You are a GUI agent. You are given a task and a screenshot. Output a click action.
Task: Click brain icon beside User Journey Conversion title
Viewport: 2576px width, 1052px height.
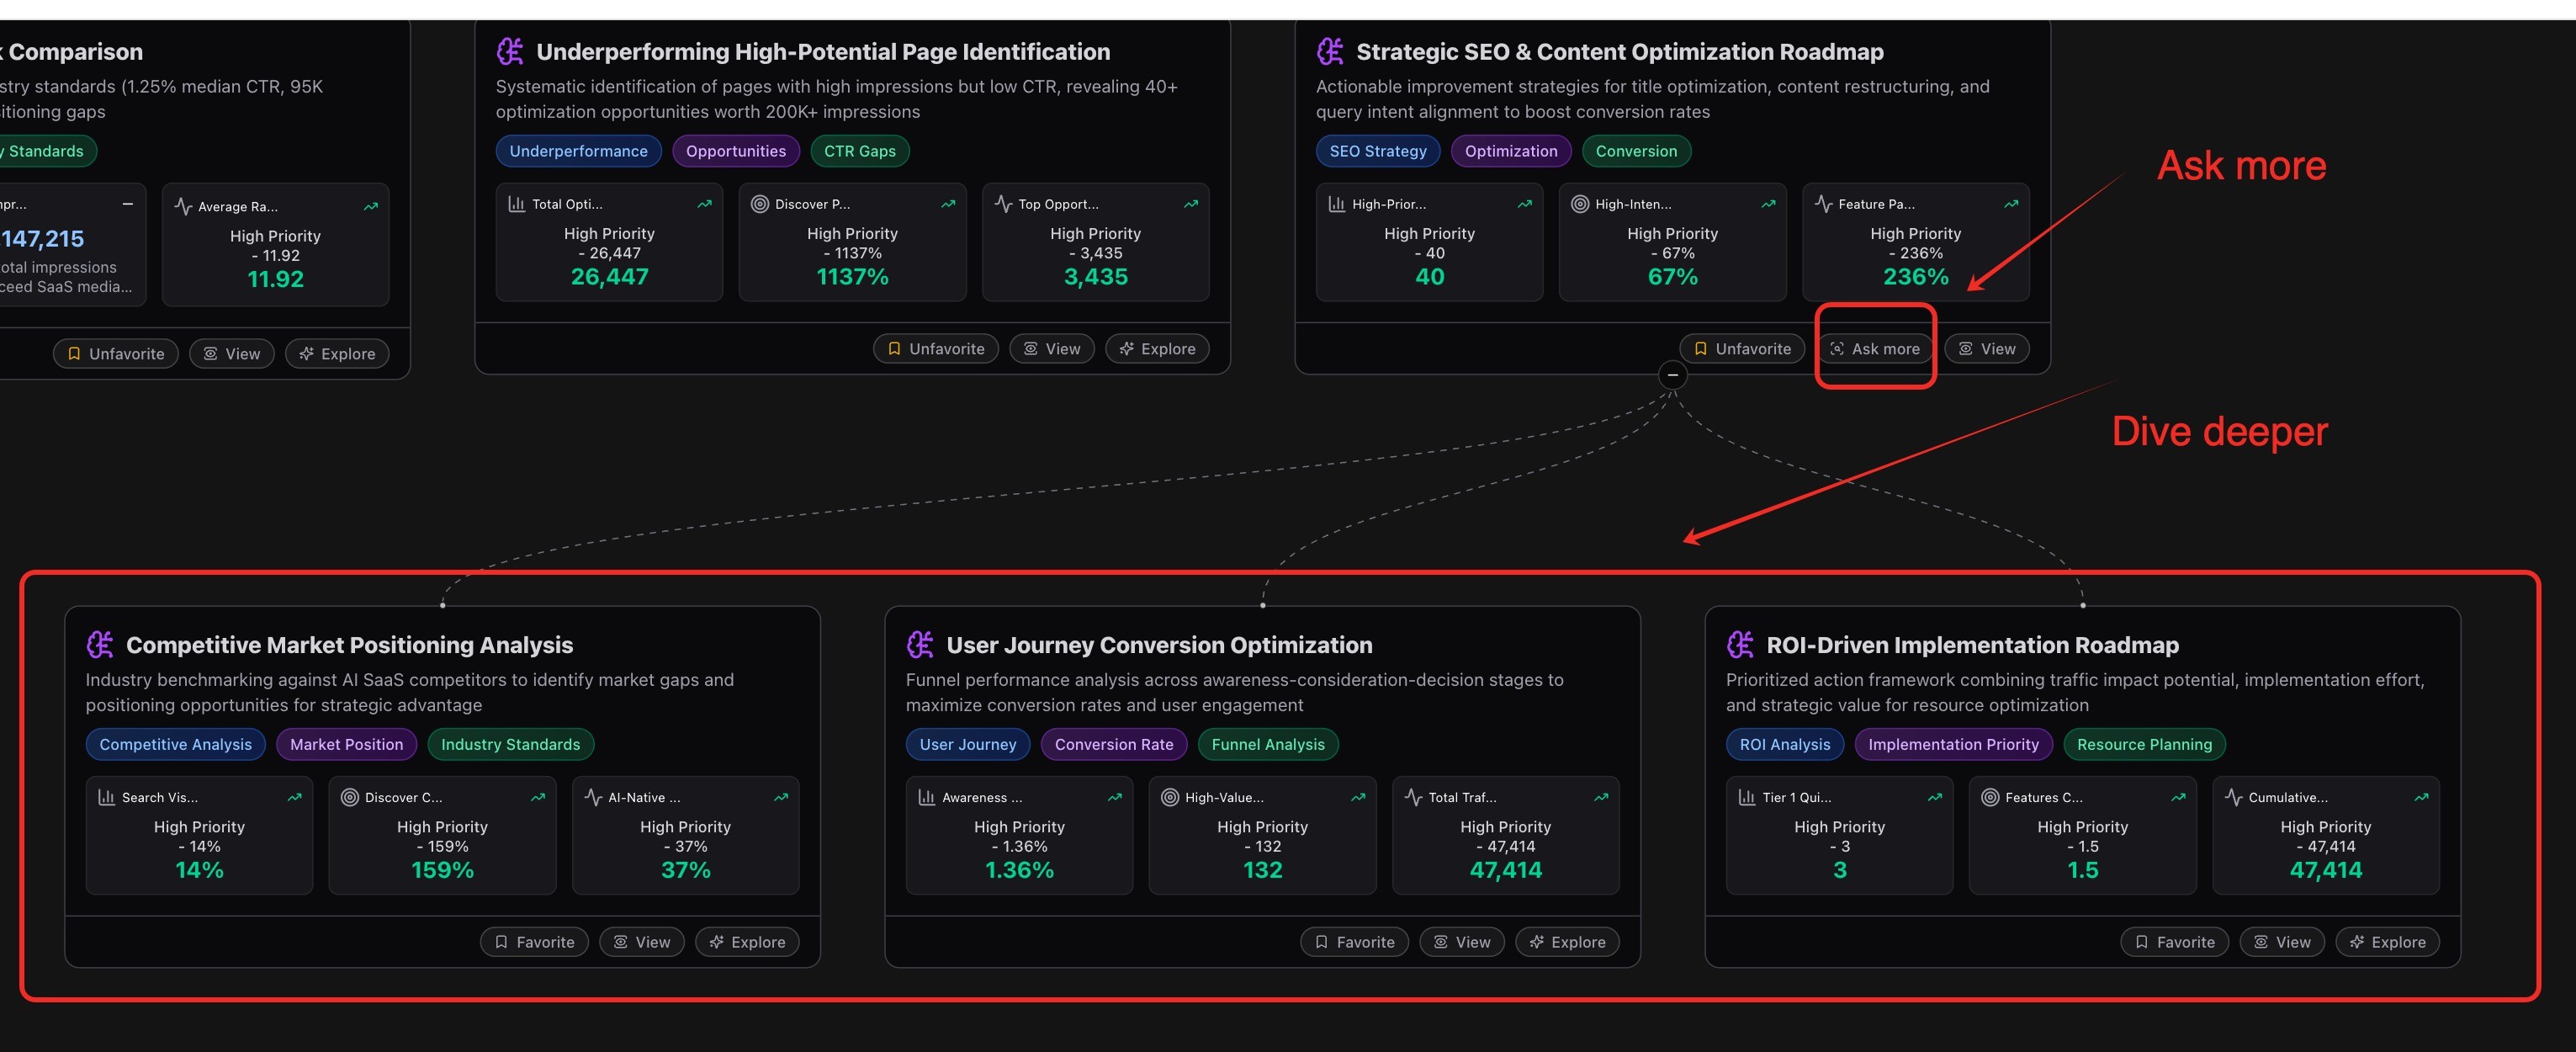(x=920, y=645)
